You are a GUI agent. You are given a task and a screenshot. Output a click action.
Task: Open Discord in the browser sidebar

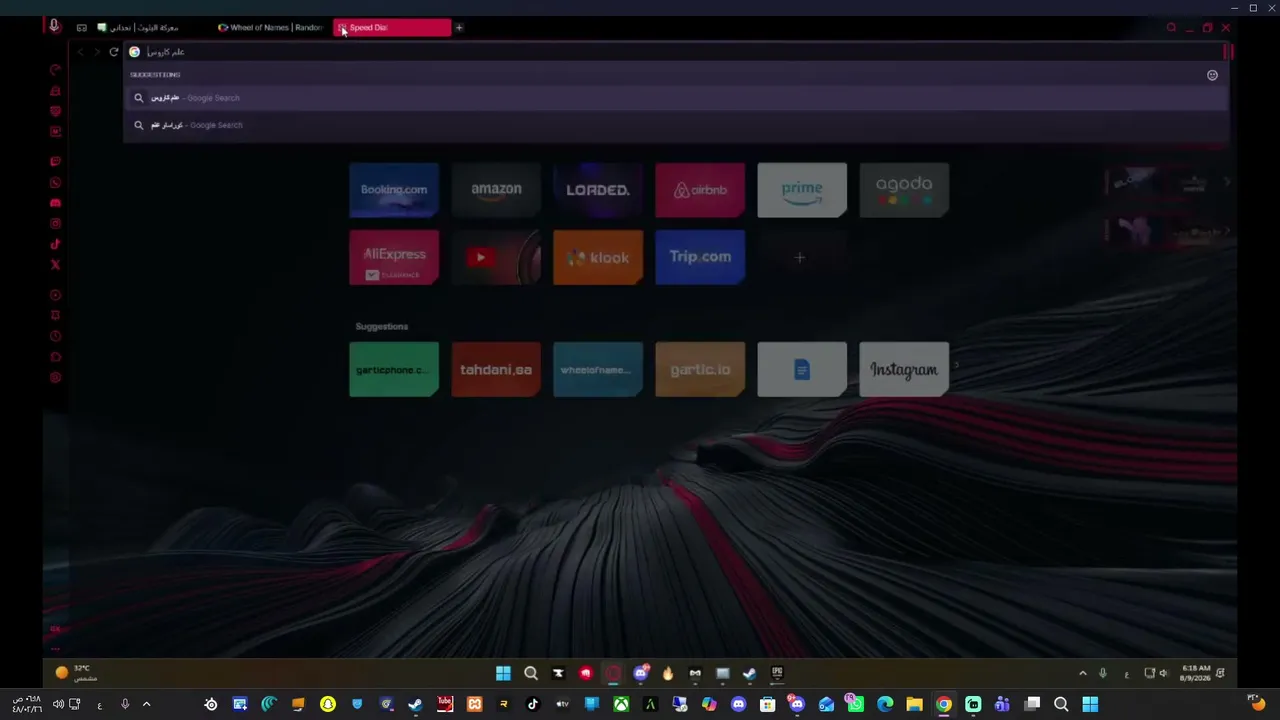pyautogui.click(x=55, y=203)
